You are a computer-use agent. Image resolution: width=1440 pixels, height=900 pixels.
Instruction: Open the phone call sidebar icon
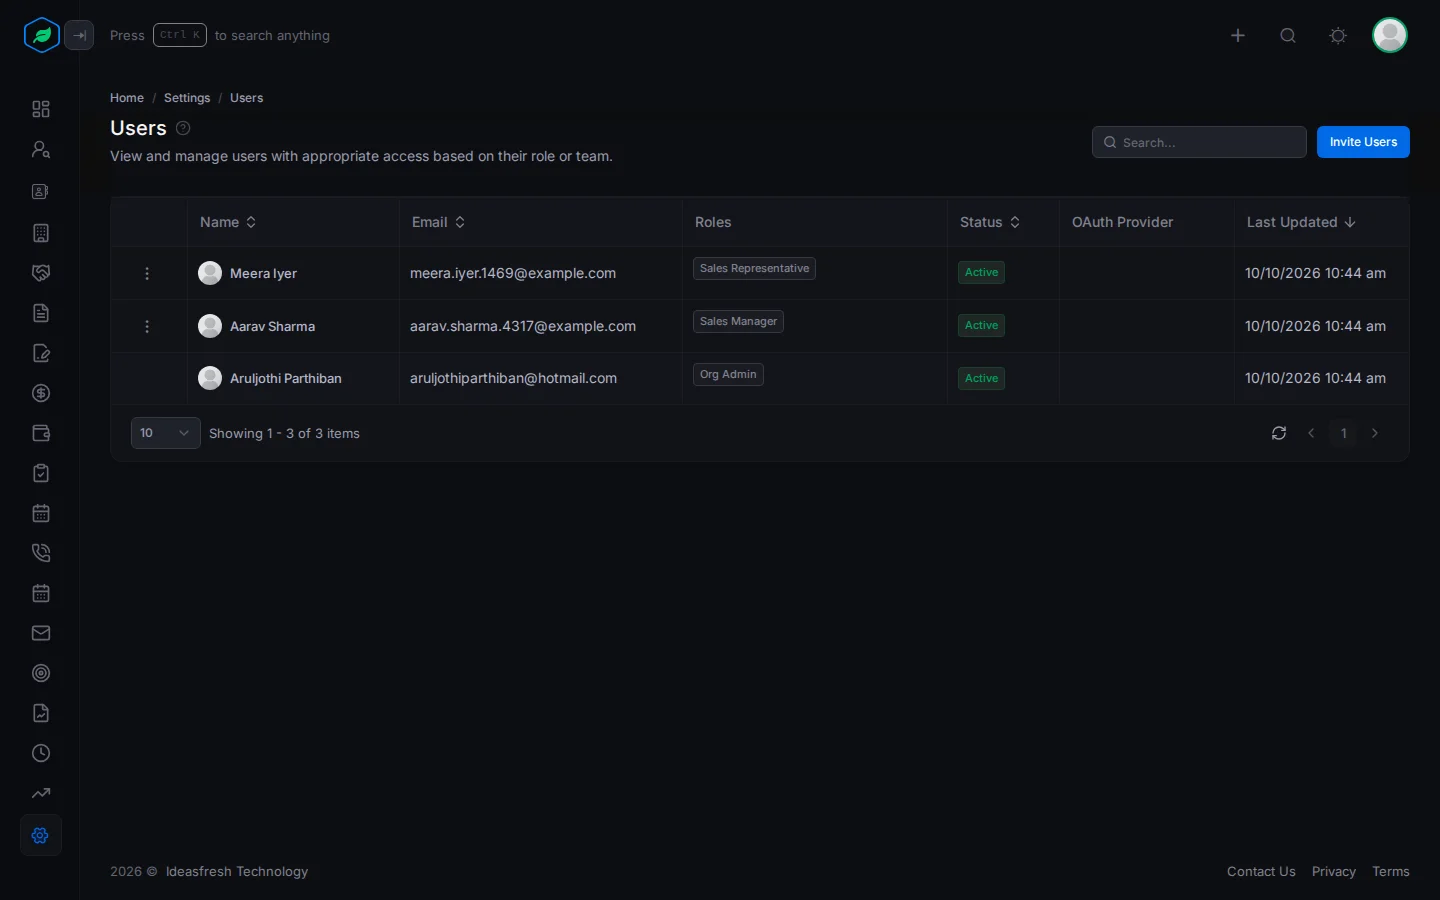pyautogui.click(x=41, y=553)
